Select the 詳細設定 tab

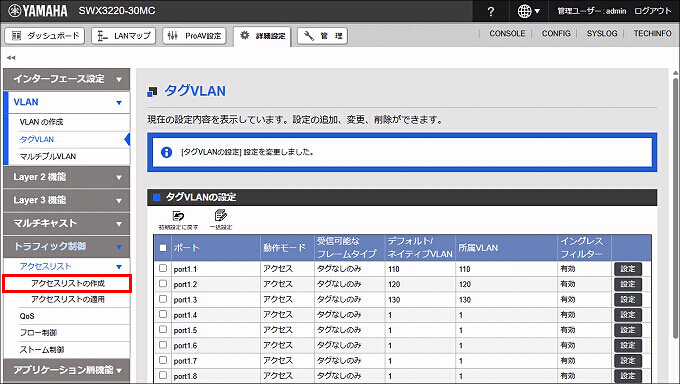(x=262, y=36)
